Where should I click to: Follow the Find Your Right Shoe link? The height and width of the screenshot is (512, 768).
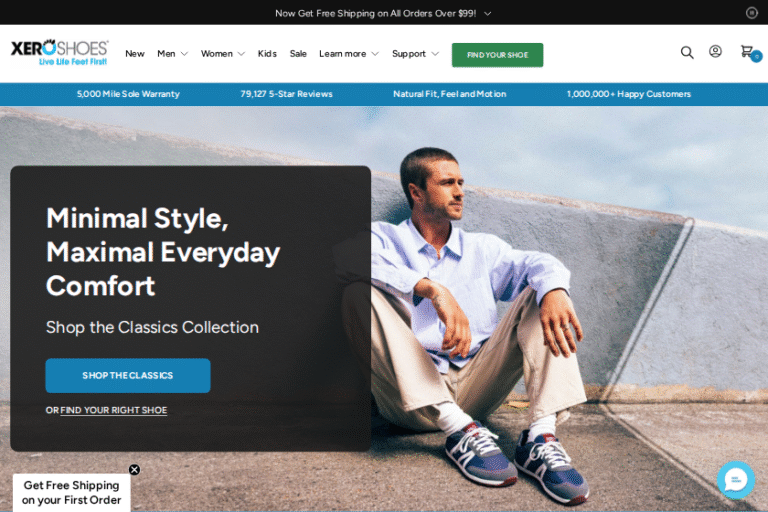tap(113, 410)
